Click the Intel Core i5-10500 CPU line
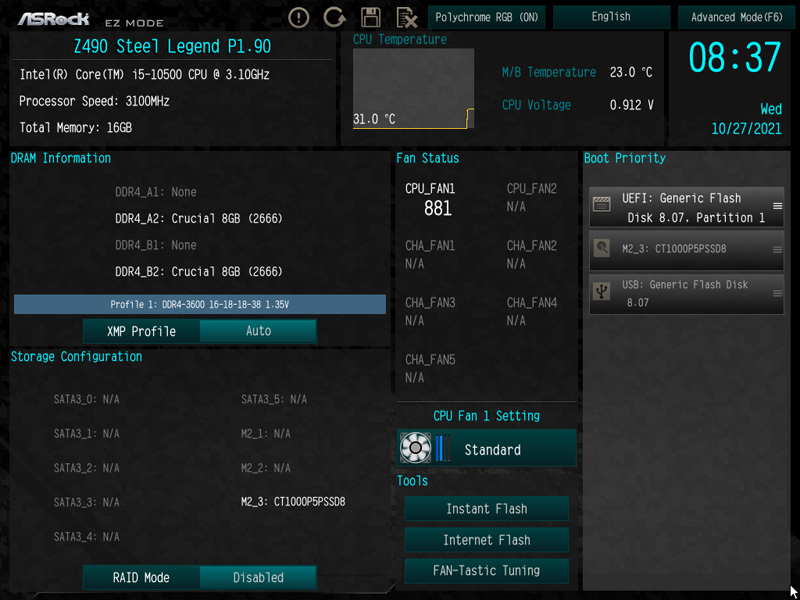 144,74
